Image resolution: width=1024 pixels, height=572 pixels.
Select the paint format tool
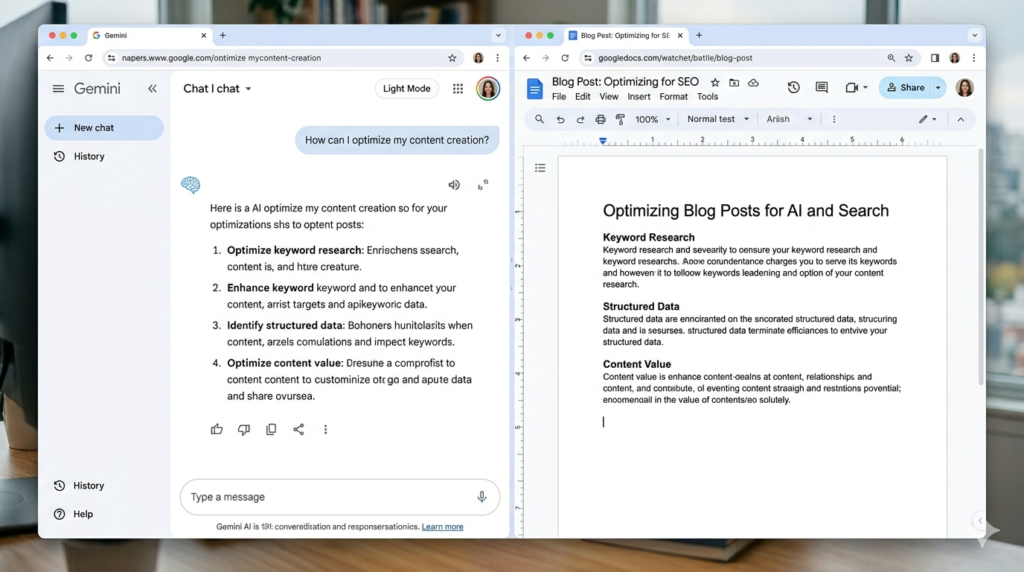pos(620,119)
